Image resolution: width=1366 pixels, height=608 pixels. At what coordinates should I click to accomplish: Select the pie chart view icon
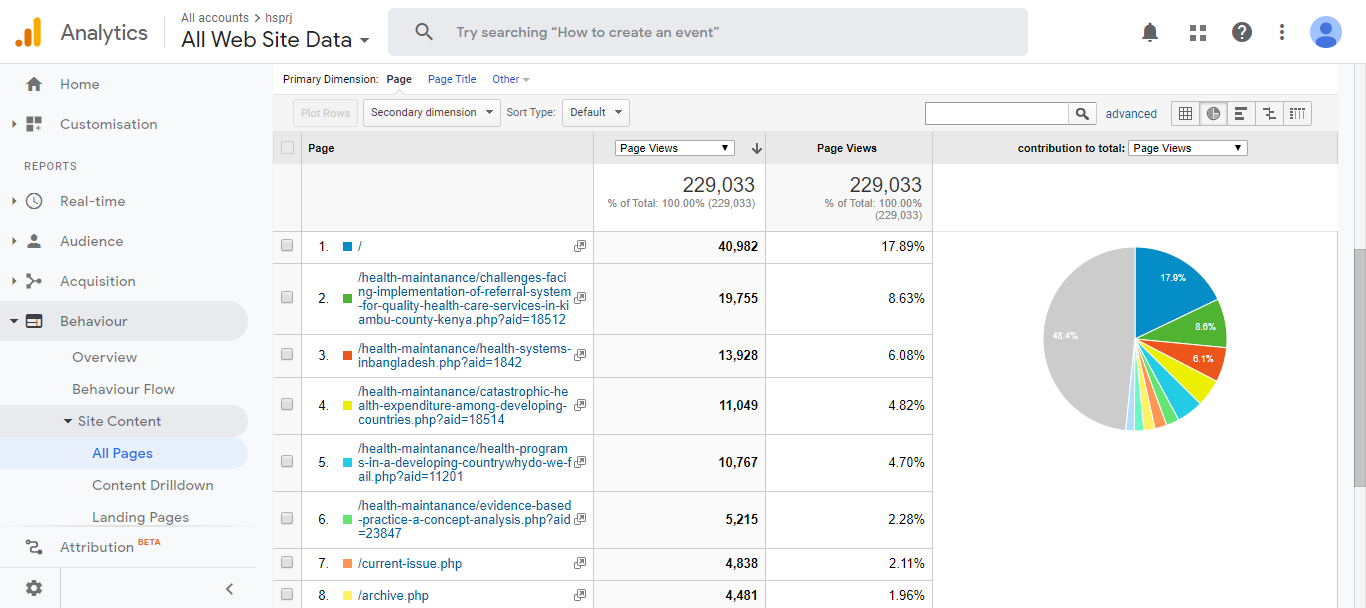[x=1213, y=113]
